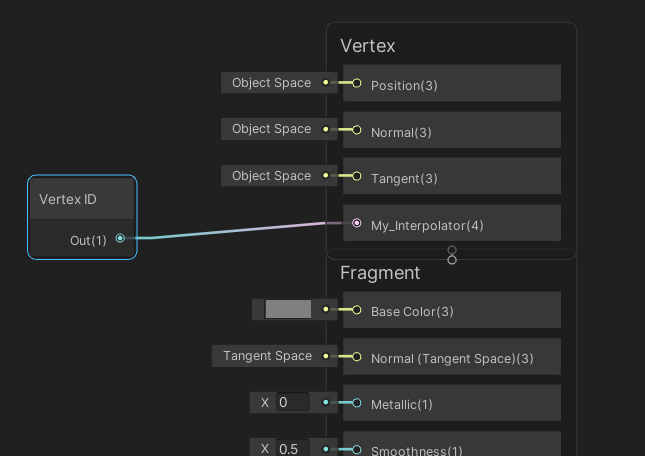Select the Fragment block header
This screenshot has width=645, height=456.
tap(380, 273)
